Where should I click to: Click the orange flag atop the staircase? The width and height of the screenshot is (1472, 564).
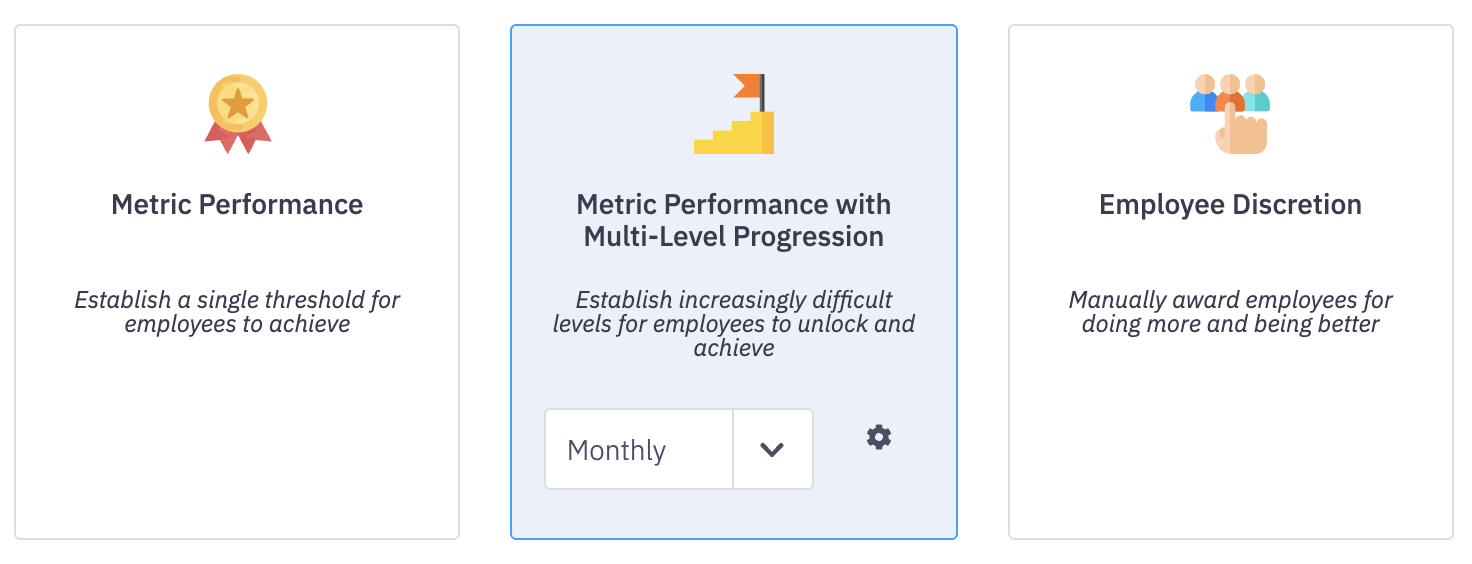(x=746, y=85)
